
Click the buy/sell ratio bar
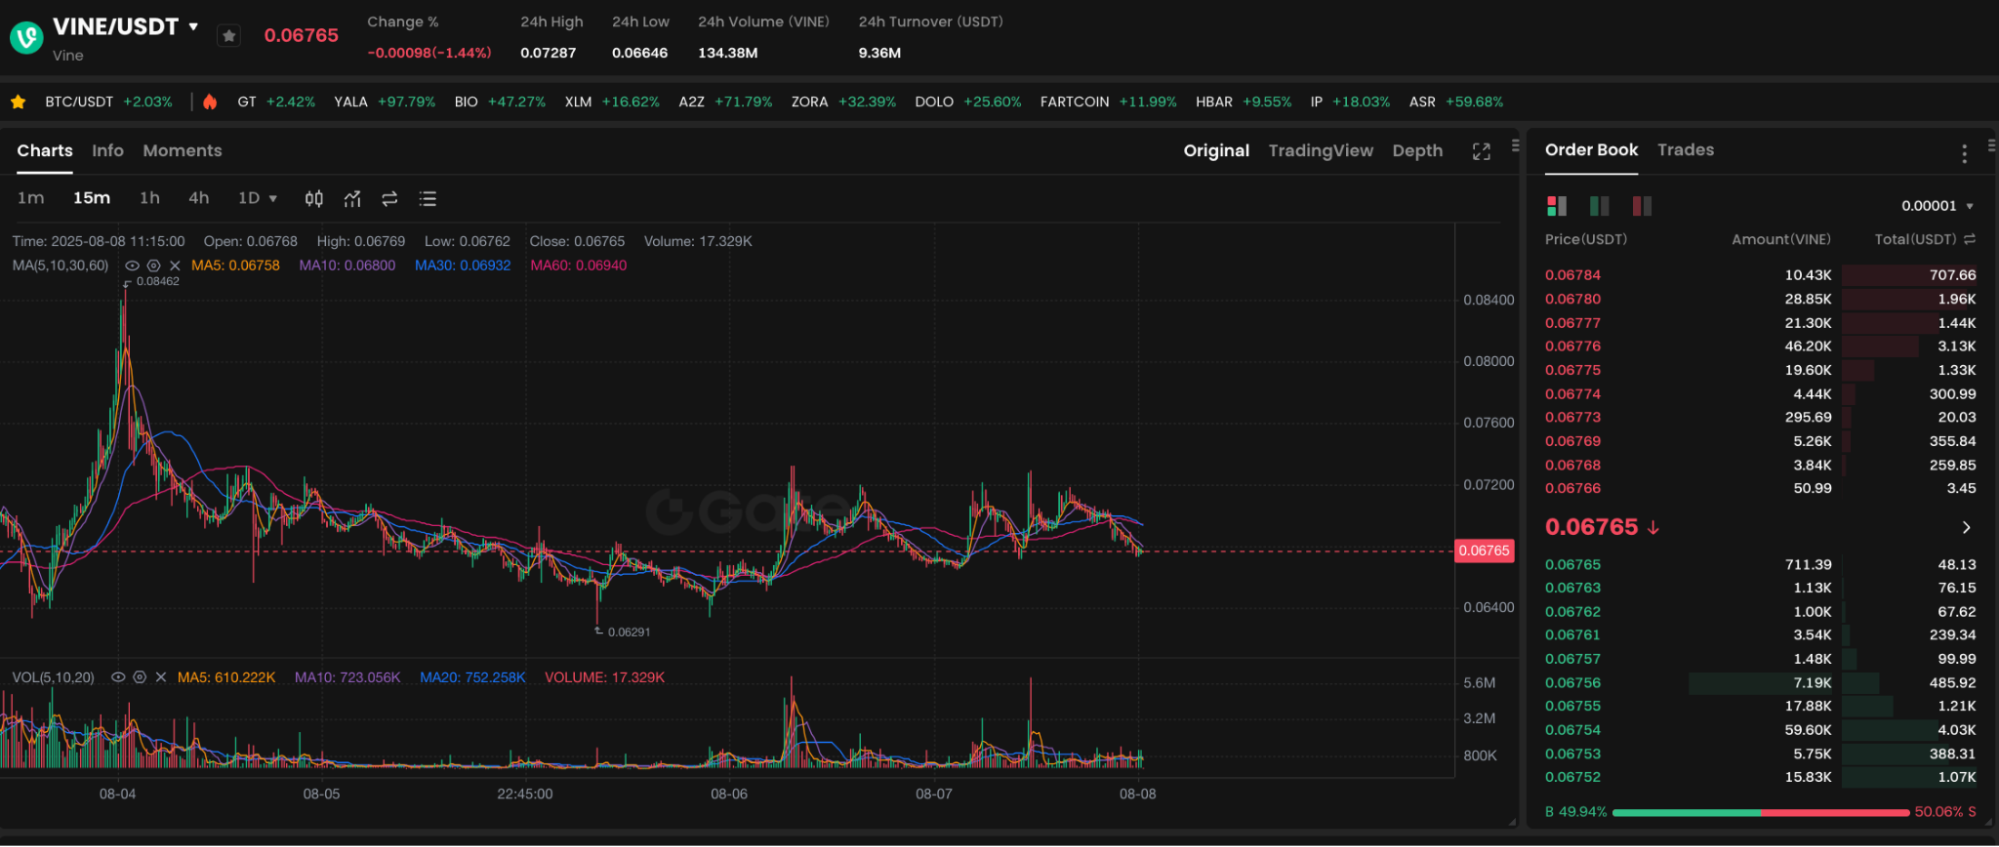point(1760,813)
